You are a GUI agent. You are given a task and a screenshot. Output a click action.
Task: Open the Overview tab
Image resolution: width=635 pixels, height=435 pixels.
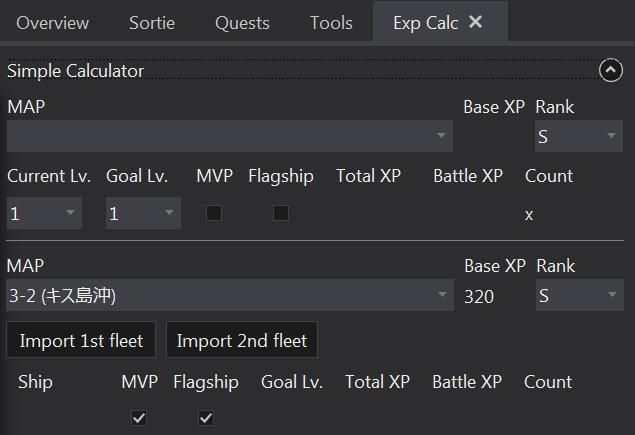[53, 23]
